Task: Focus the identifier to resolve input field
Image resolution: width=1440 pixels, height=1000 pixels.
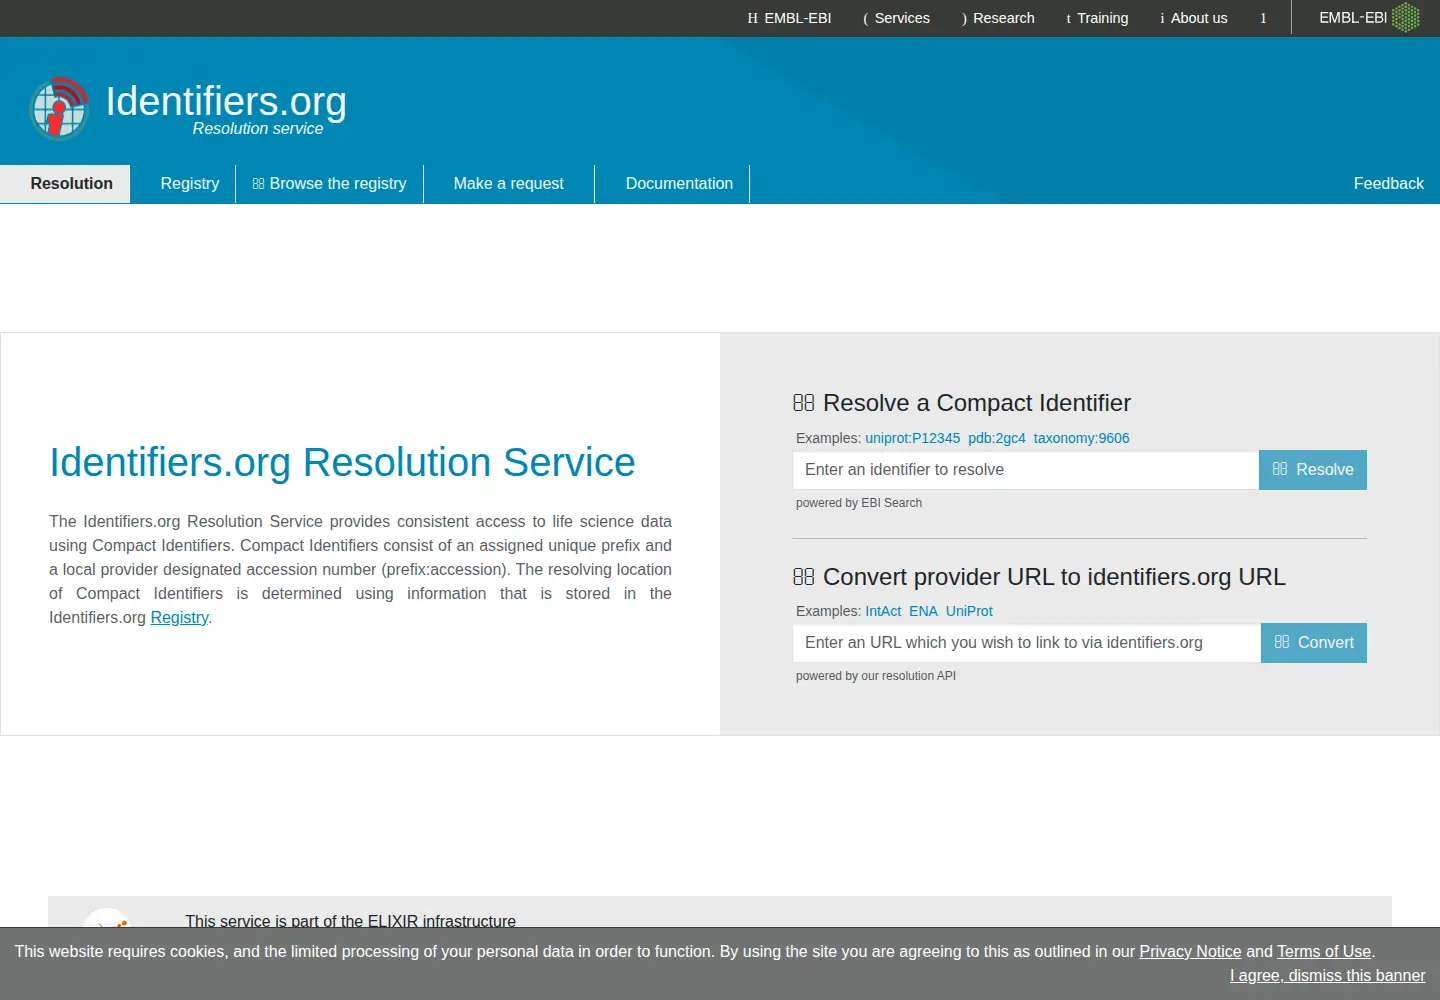Action: click(1026, 470)
